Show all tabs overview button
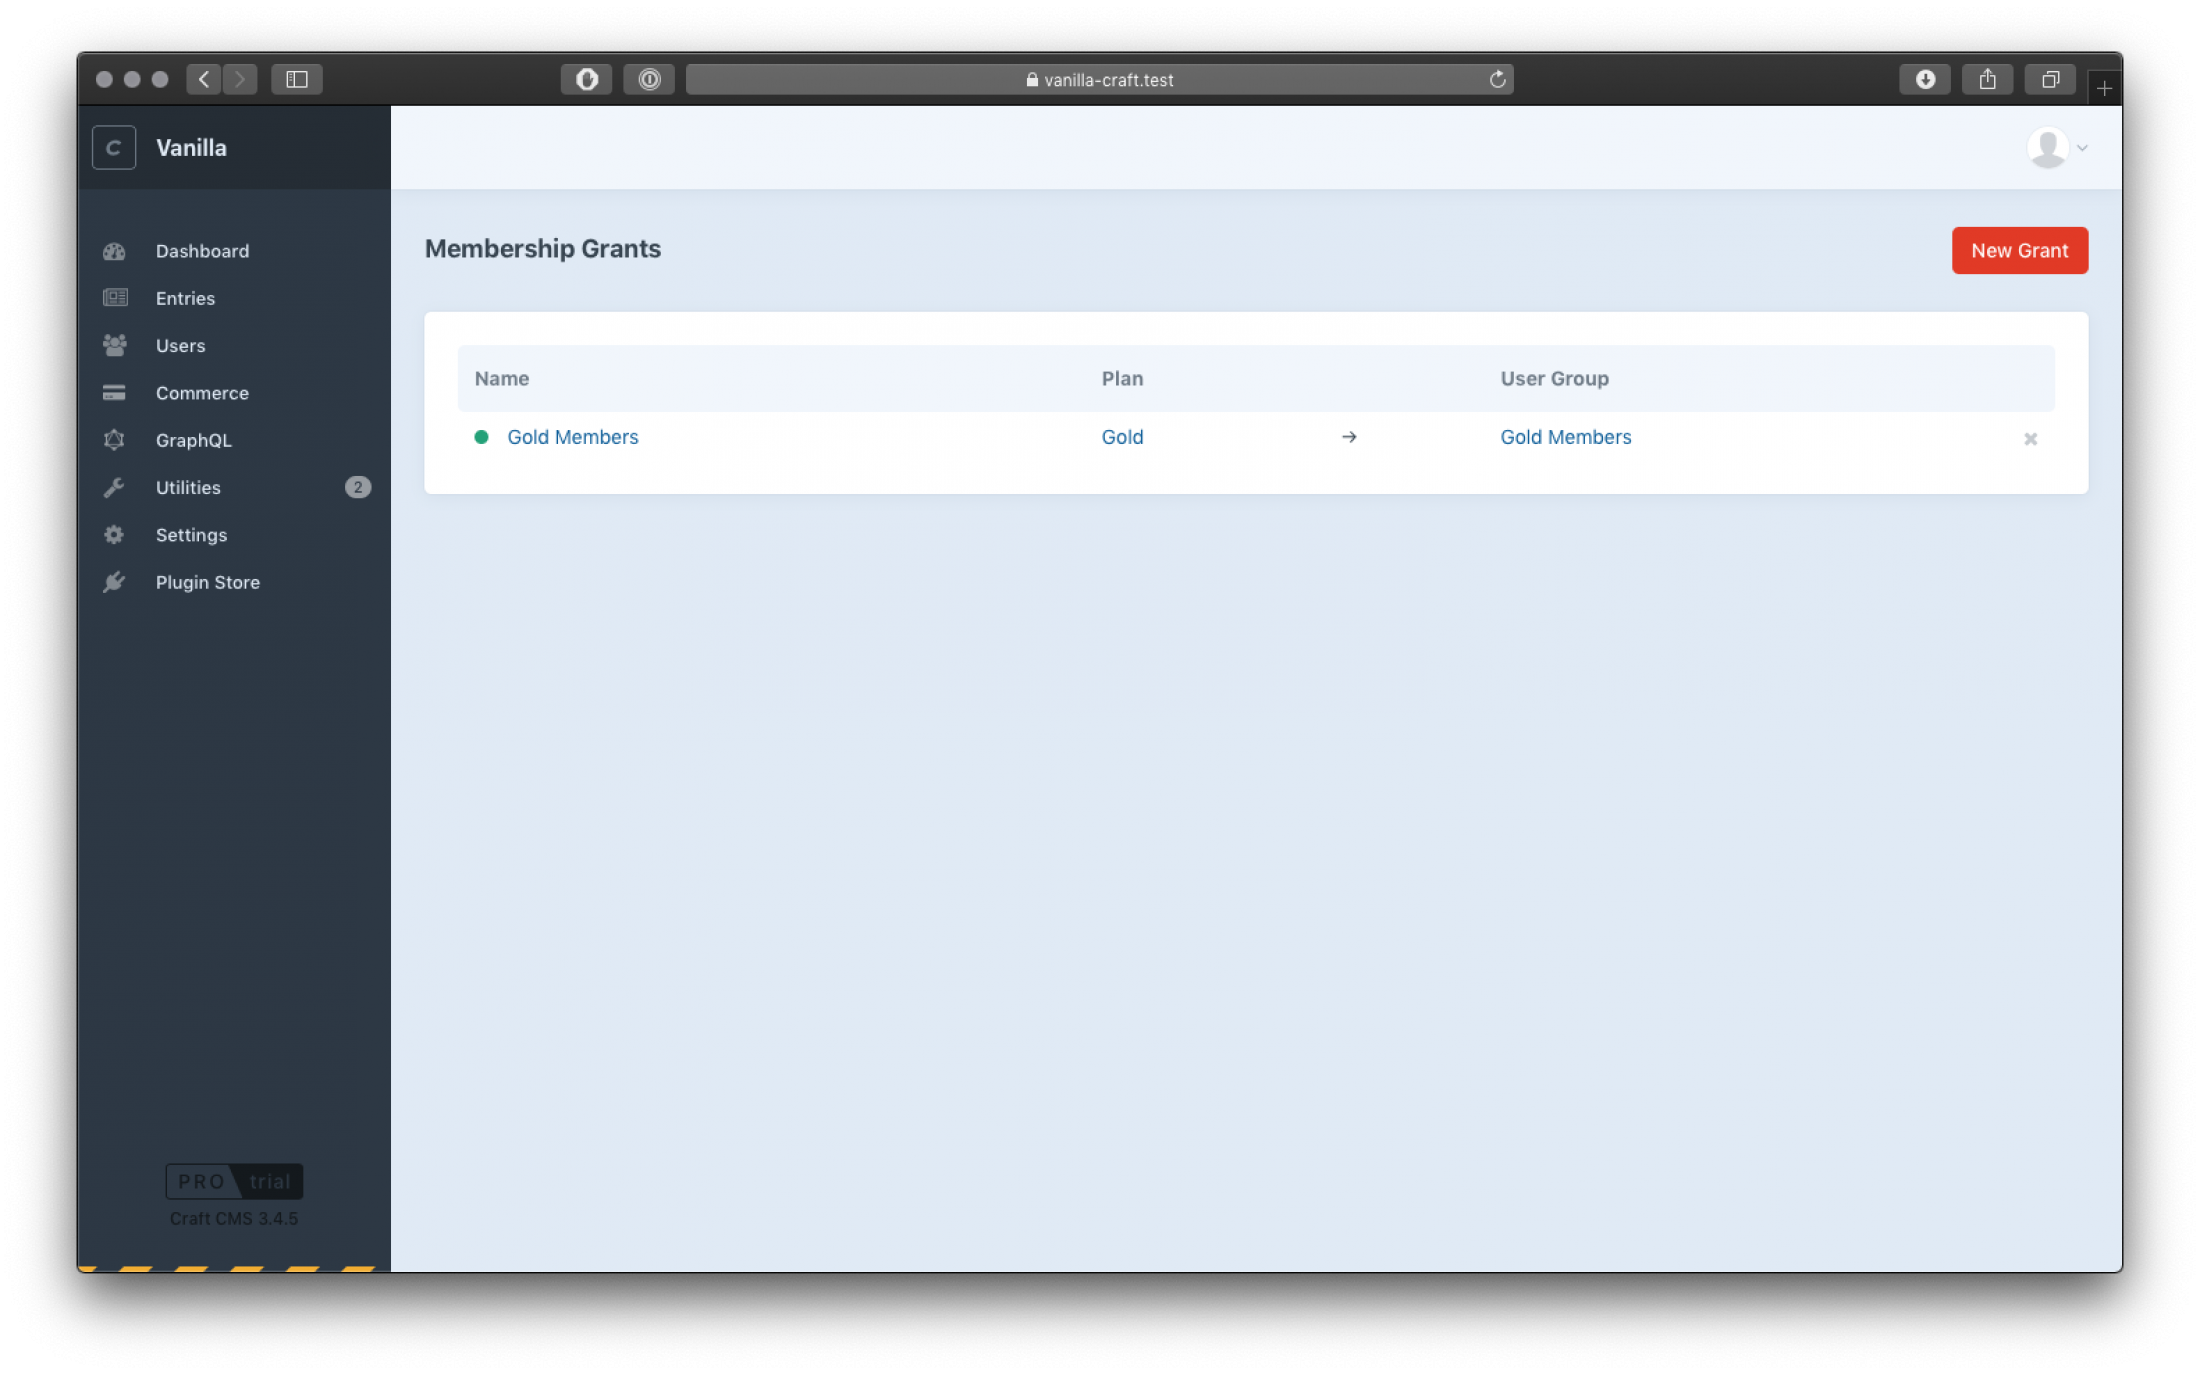This screenshot has width=2200, height=1375. tap(2050, 80)
